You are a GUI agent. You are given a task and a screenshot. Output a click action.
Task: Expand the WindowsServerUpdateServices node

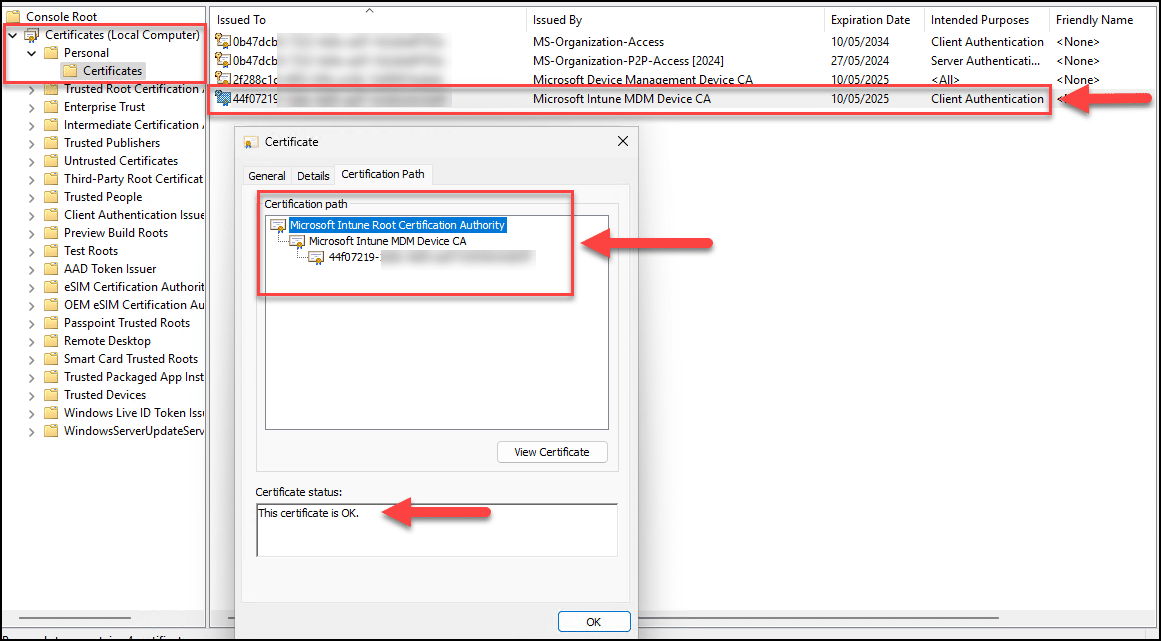click(31, 431)
